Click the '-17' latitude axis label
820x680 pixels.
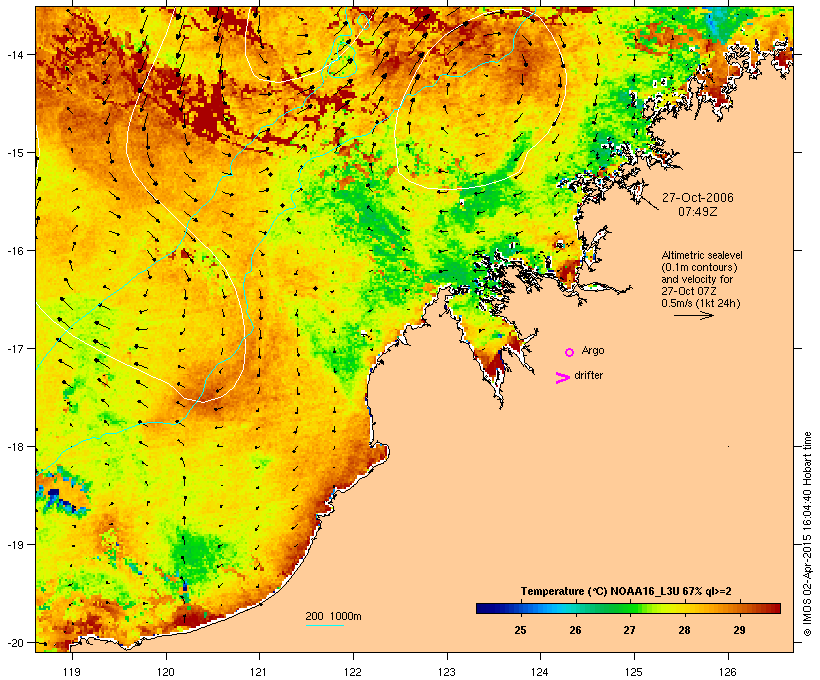(x=15, y=348)
